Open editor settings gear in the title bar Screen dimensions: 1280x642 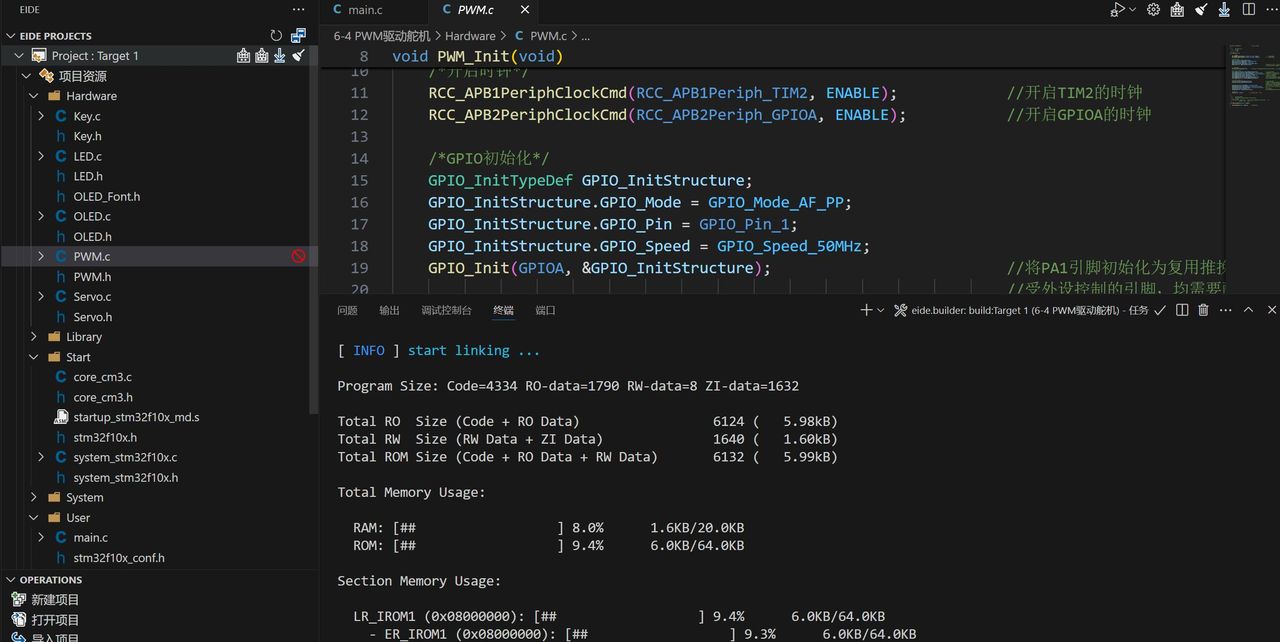click(1153, 10)
